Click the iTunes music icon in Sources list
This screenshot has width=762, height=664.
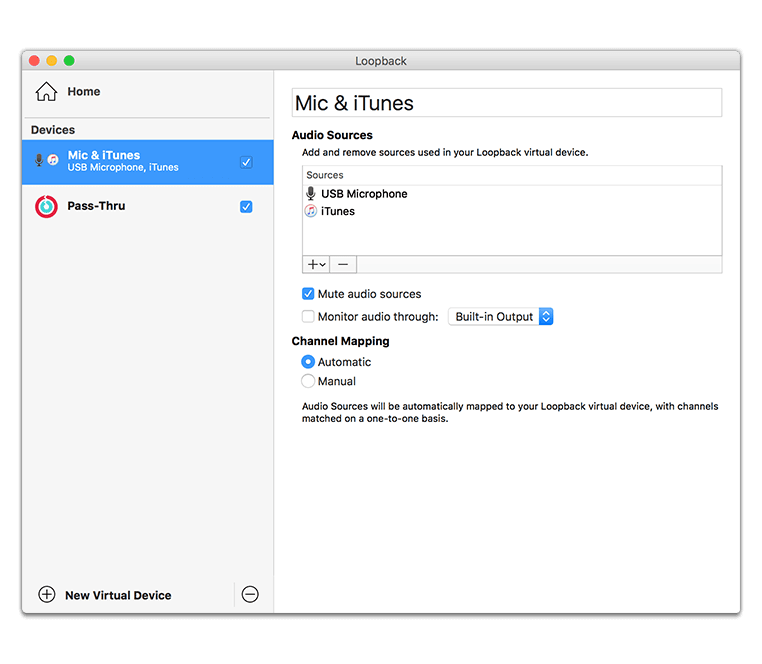(x=311, y=211)
